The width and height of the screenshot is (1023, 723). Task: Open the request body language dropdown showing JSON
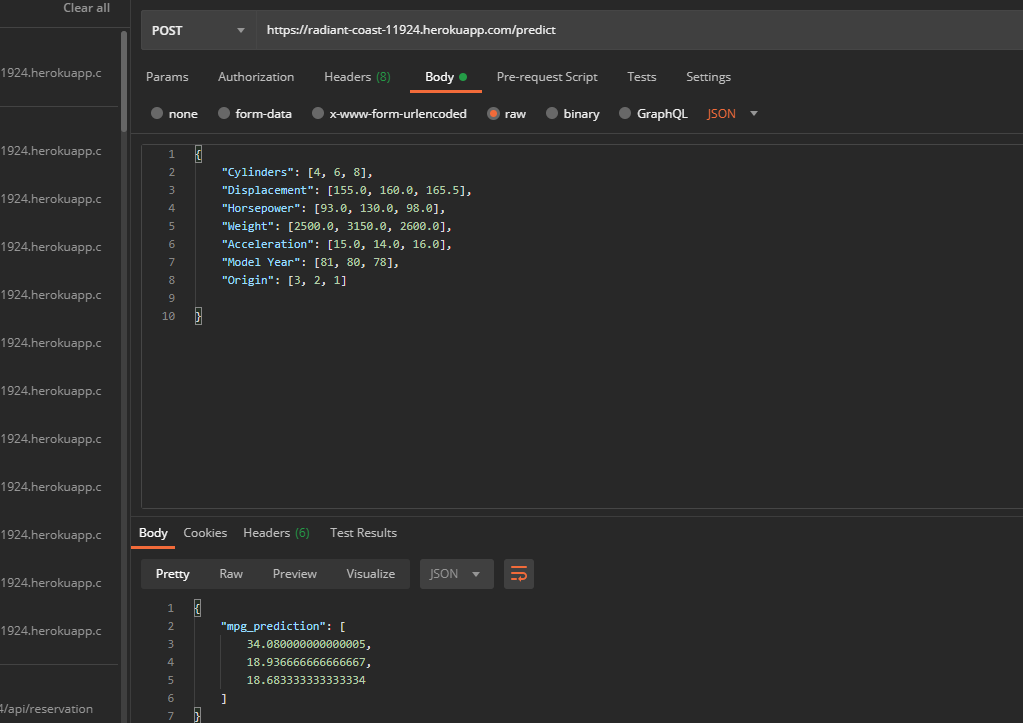click(728, 113)
